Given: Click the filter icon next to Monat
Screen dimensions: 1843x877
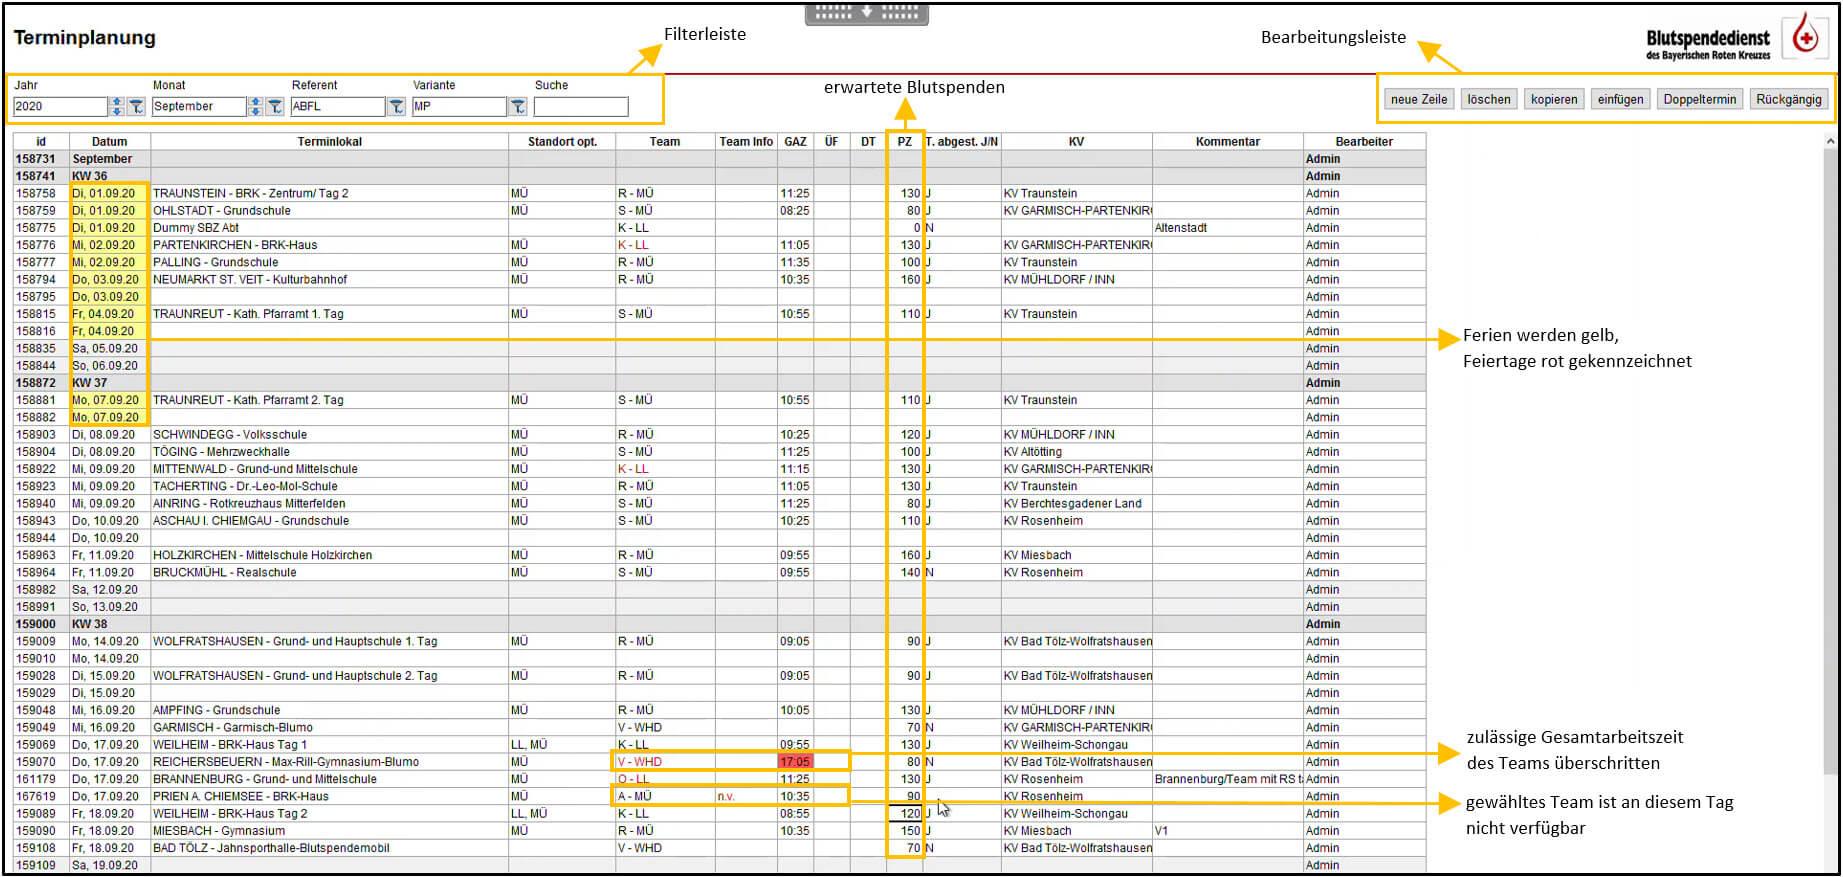Looking at the screenshot, I should tap(274, 106).
